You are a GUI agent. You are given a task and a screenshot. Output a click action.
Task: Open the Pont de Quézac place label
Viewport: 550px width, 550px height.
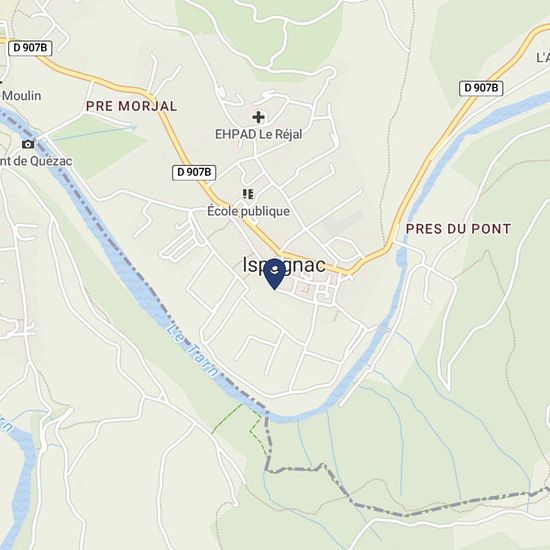click(x=36, y=161)
